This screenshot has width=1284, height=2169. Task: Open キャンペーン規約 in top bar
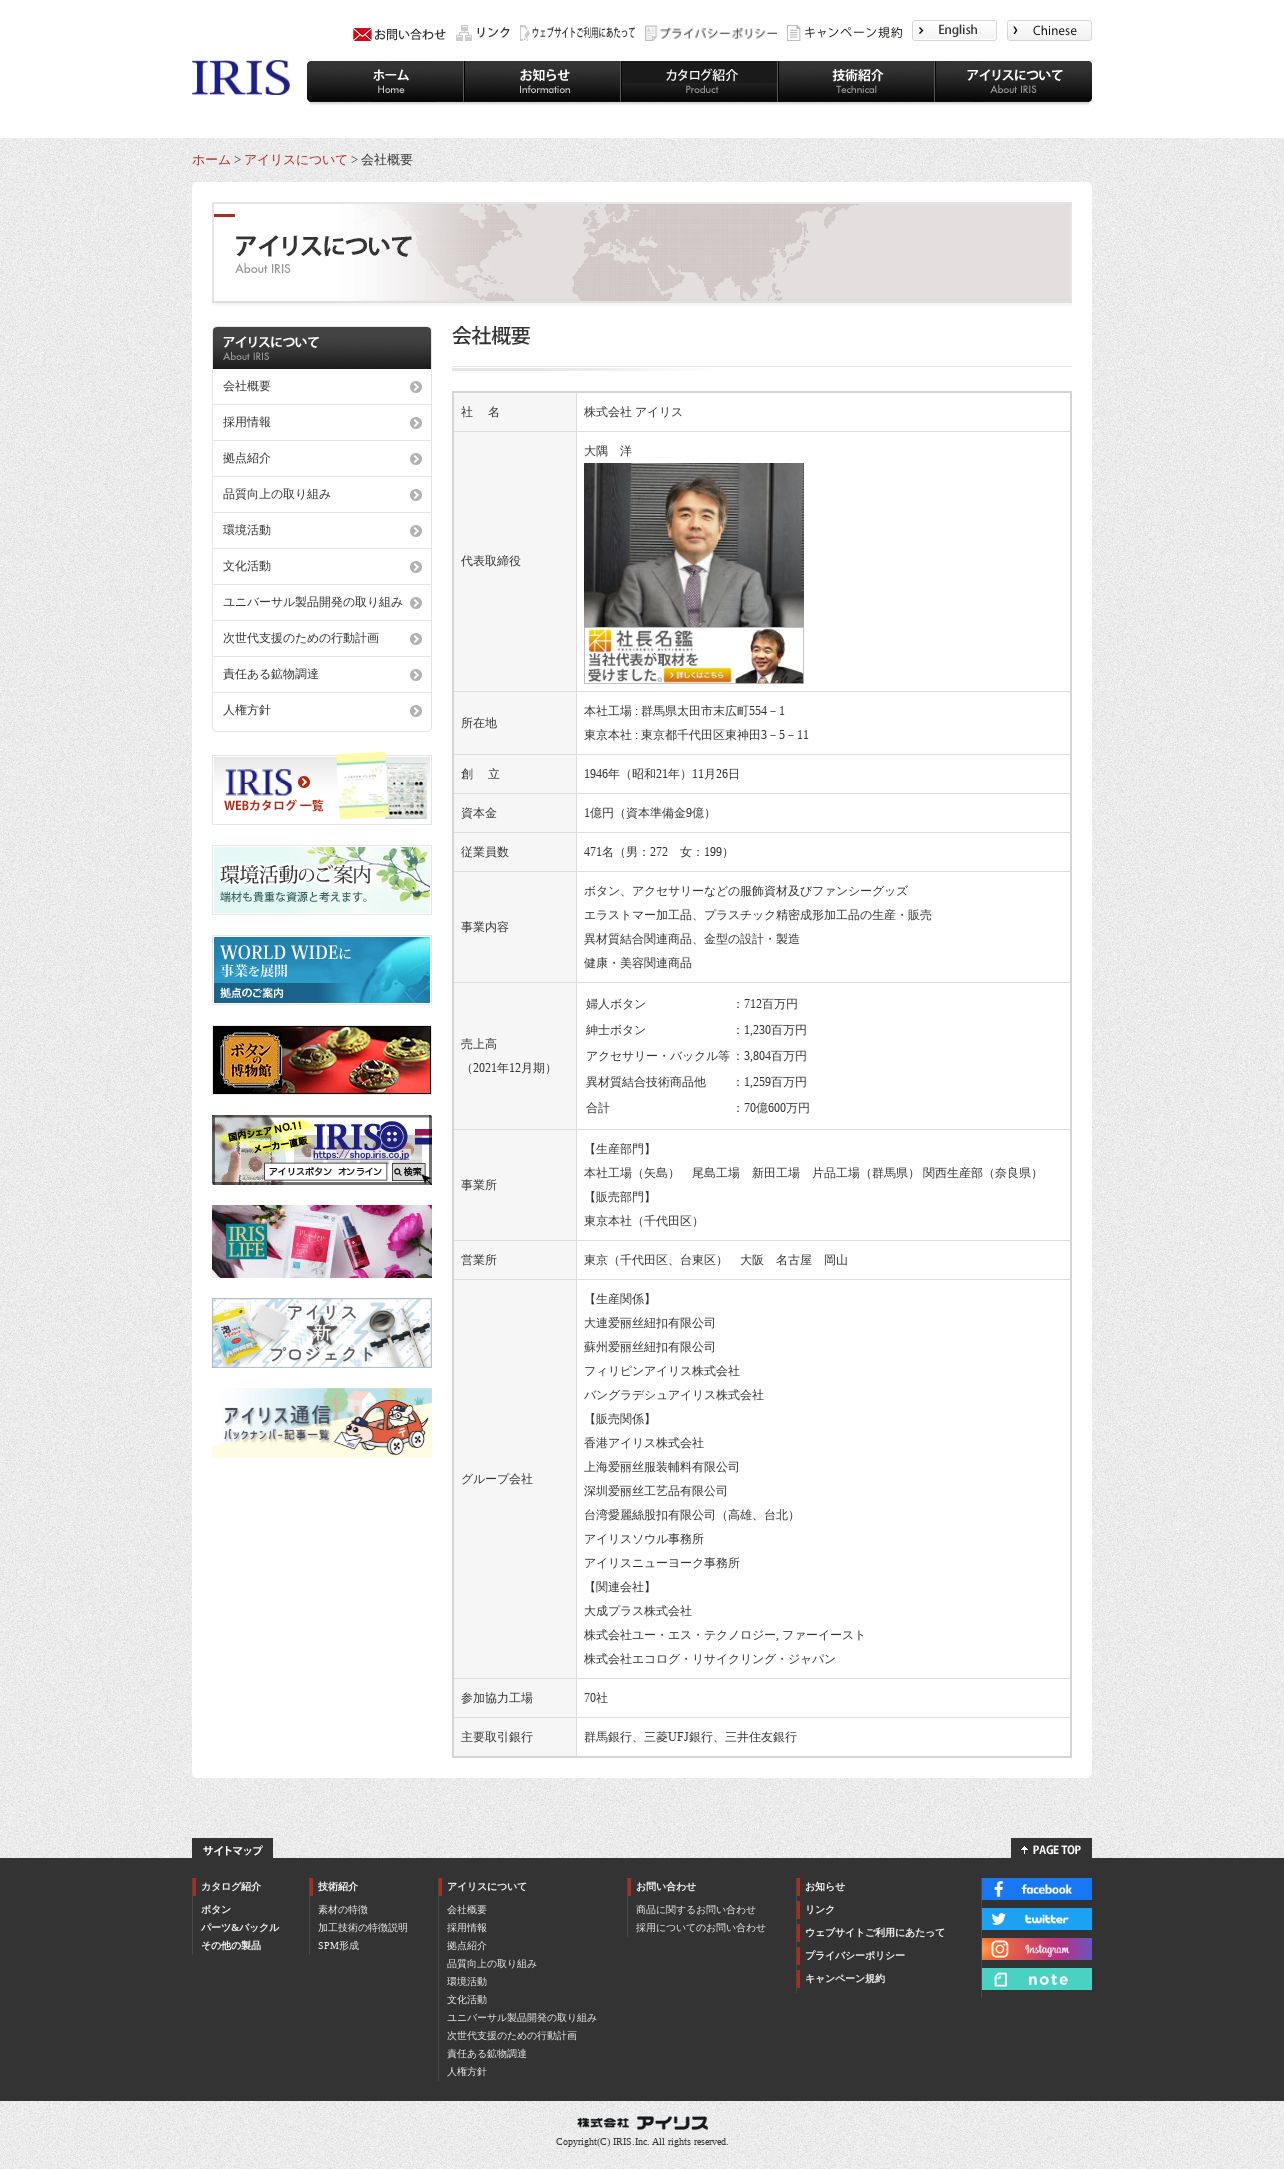pos(845,33)
